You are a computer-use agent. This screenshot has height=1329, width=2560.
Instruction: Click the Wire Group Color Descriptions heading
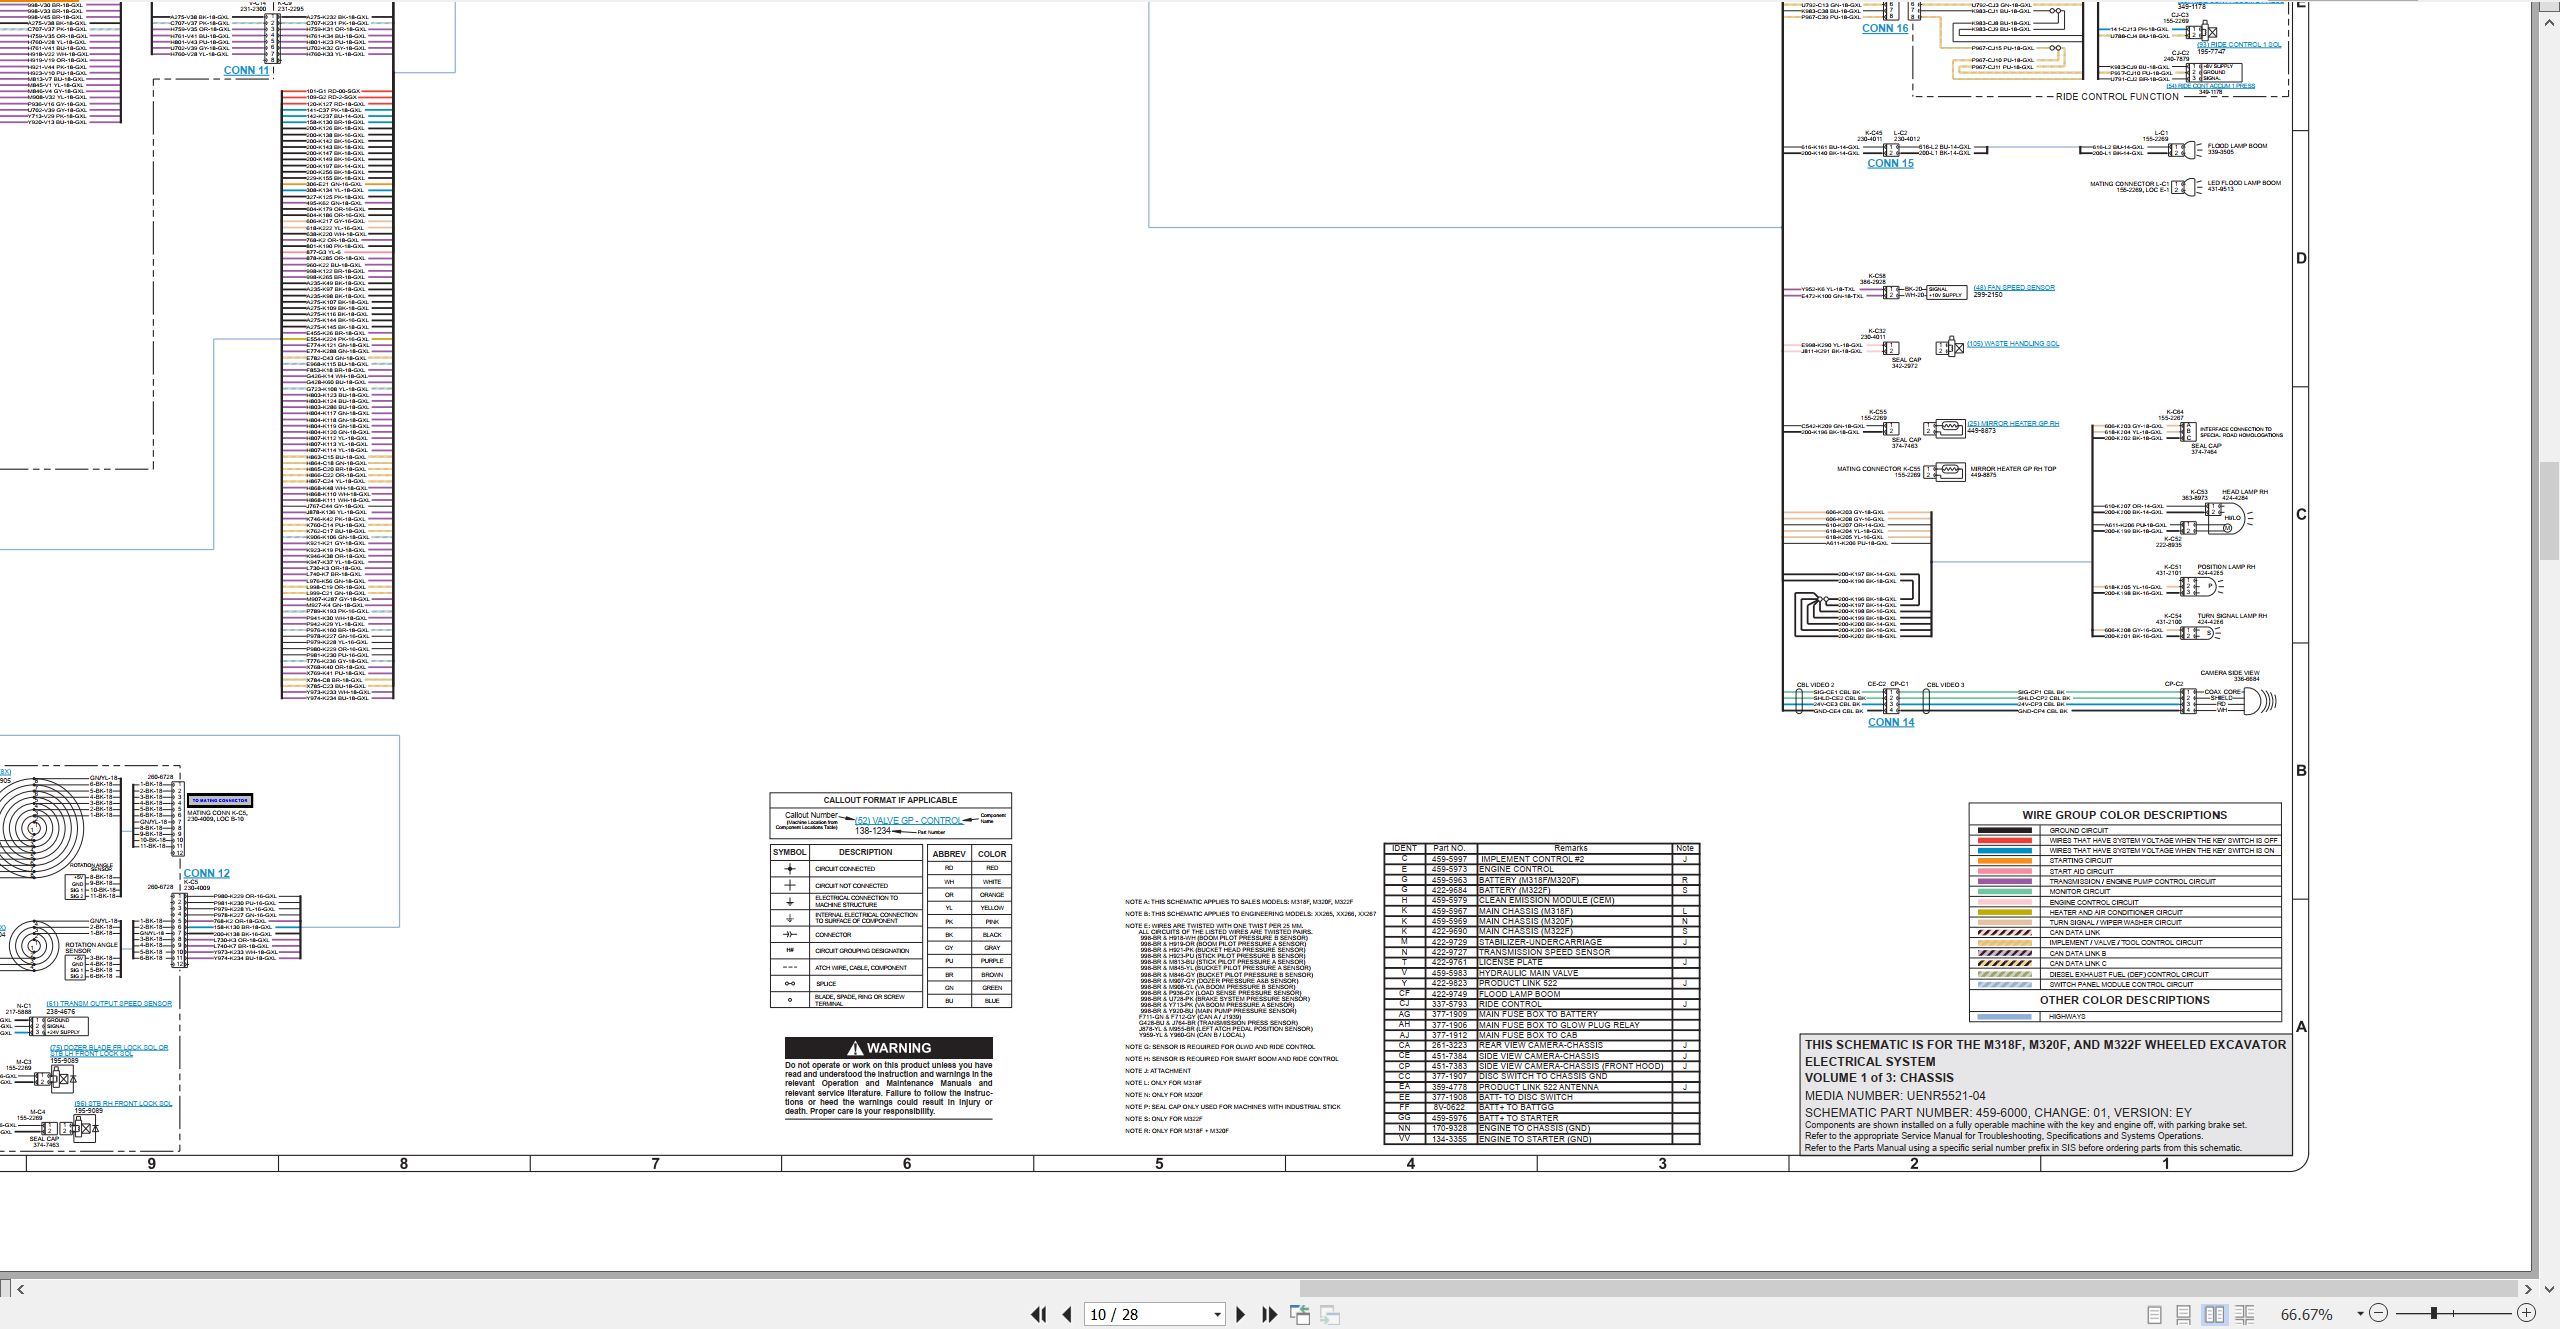[x=2124, y=815]
